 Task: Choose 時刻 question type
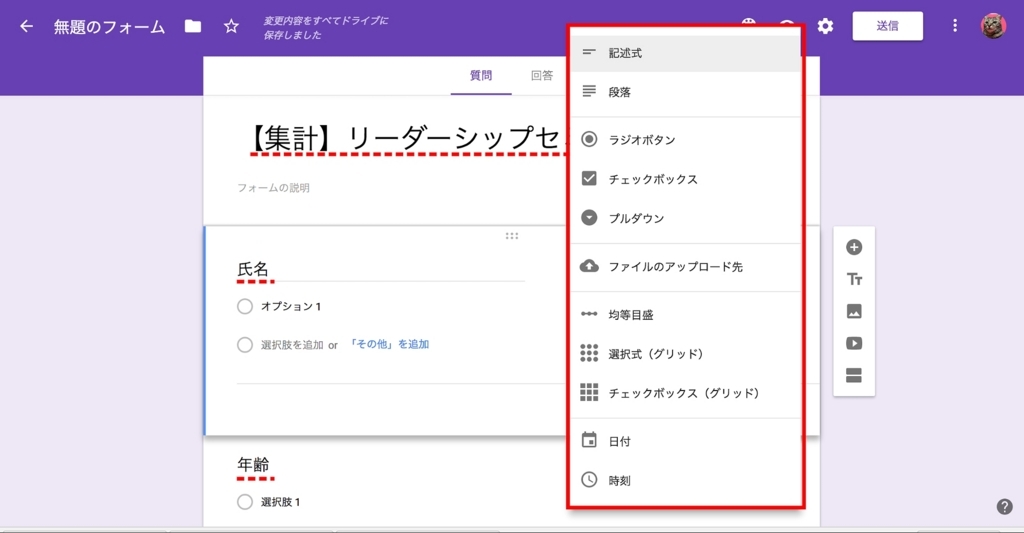(686, 481)
